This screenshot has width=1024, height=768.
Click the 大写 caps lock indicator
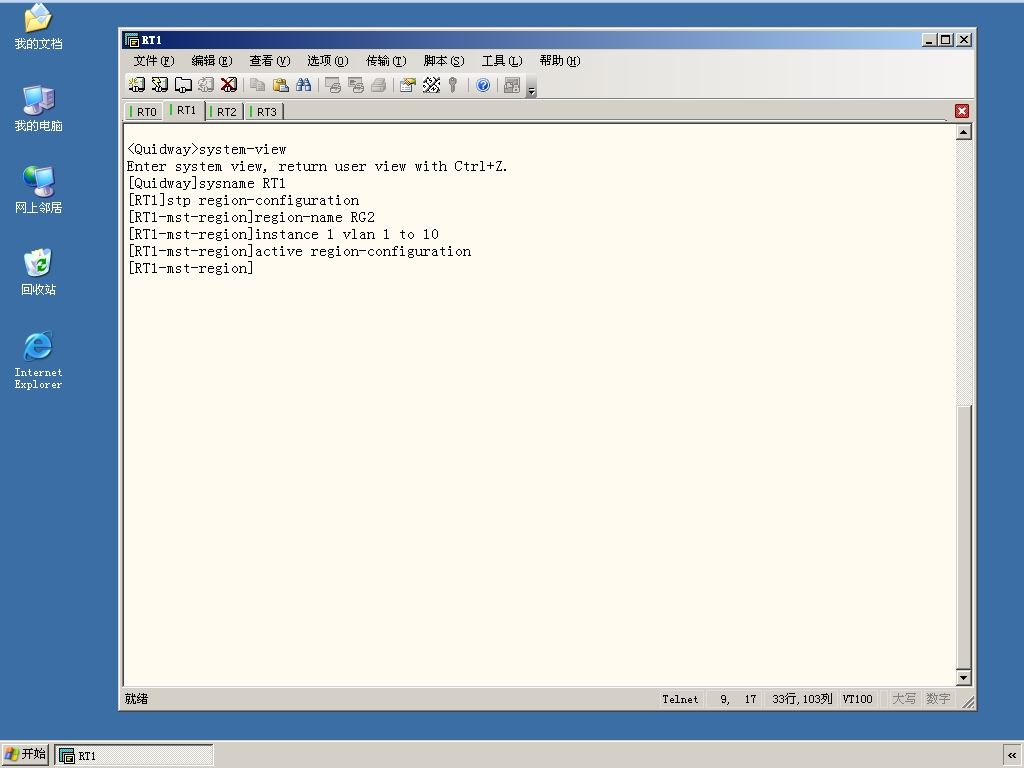pos(904,699)
